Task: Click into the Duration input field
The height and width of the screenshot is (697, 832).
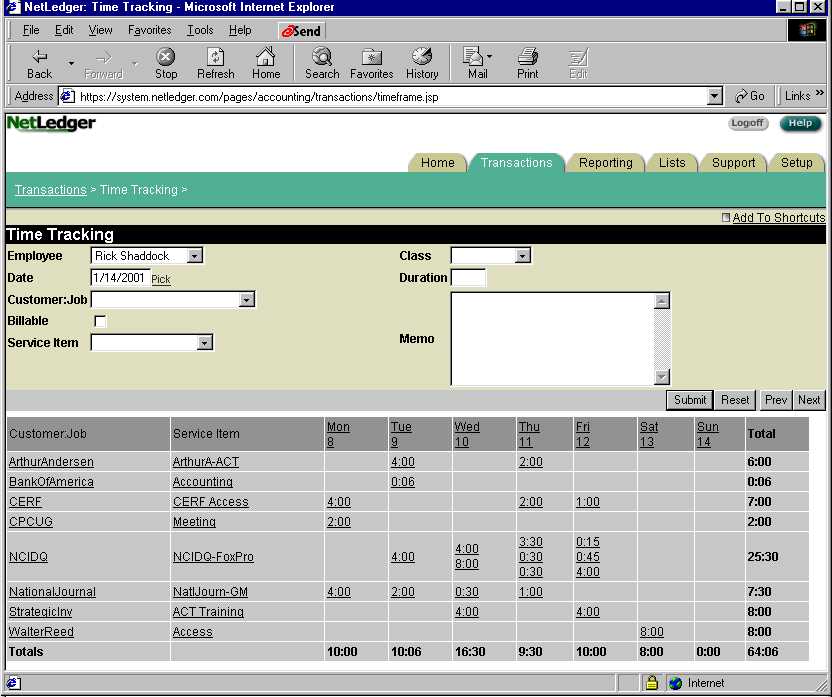Action: [x=468, y=278]
